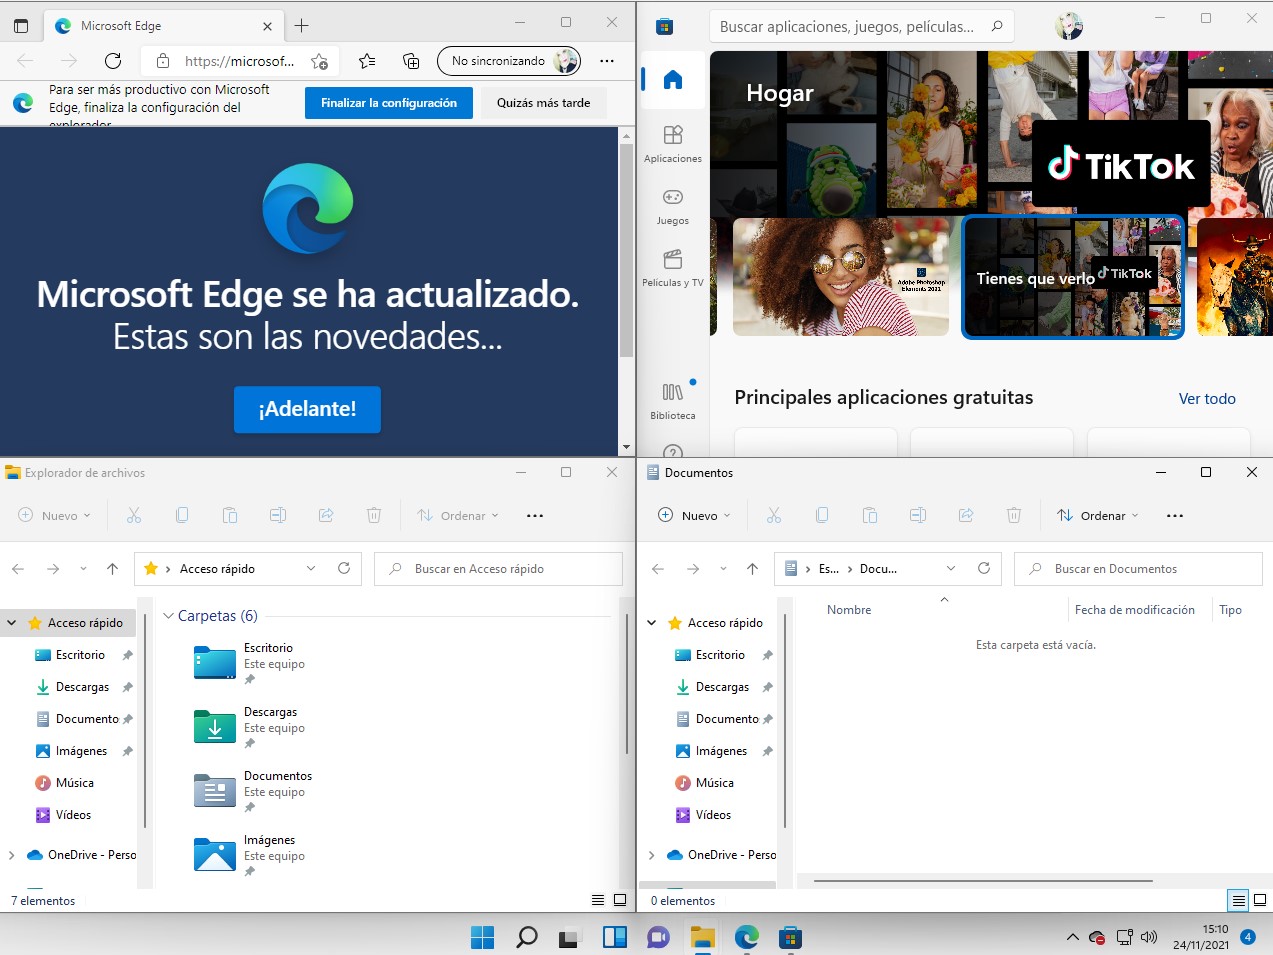Collapse the Carpetas (6) group
This screenshot has height=955, width=1273.
coord(168,616)
